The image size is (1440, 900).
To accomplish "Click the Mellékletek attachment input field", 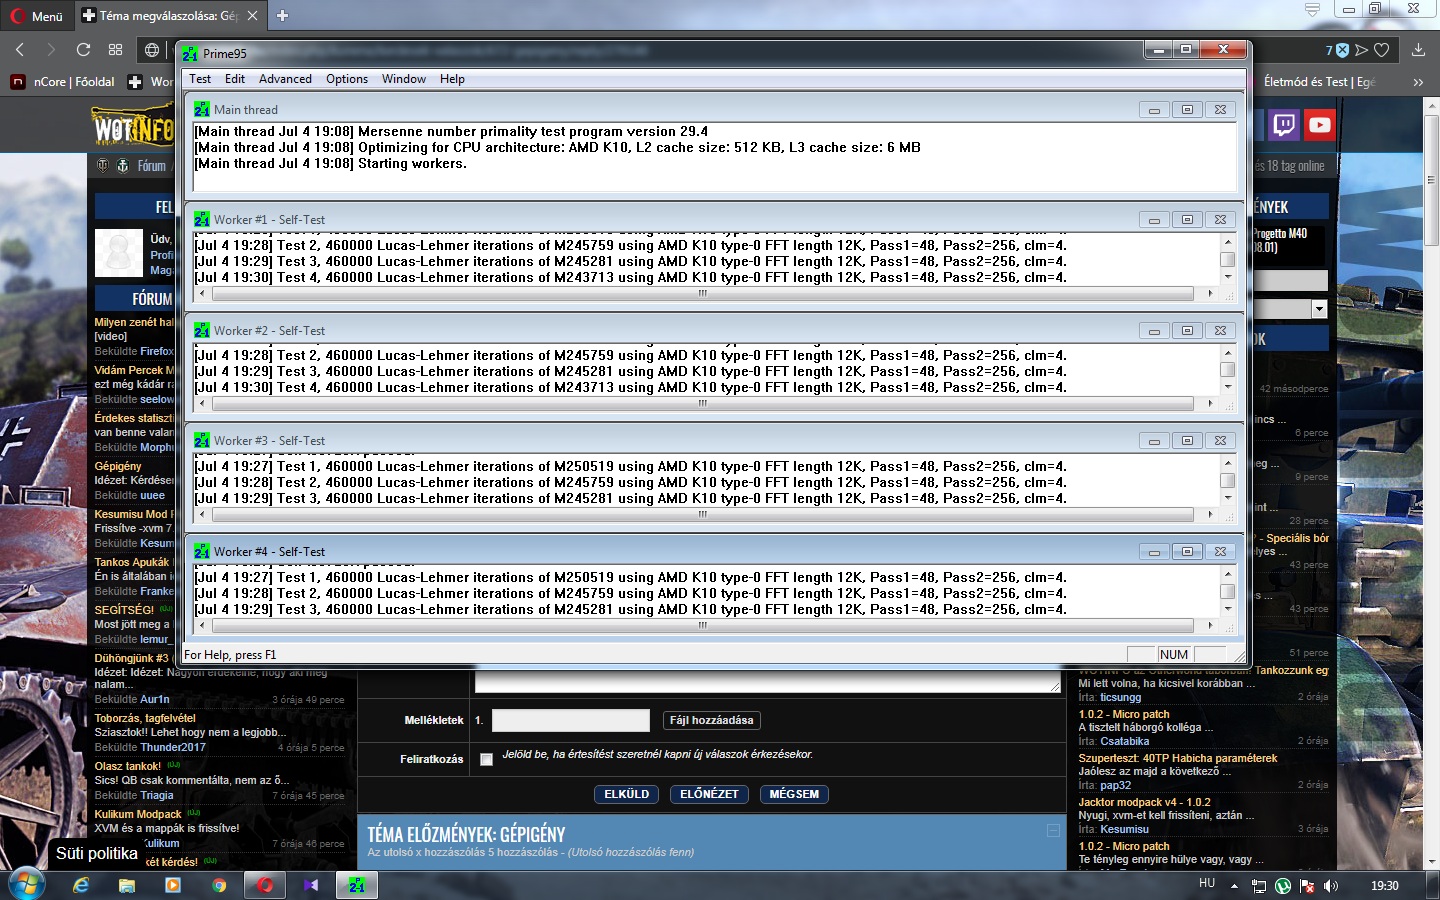I will 571,720.
